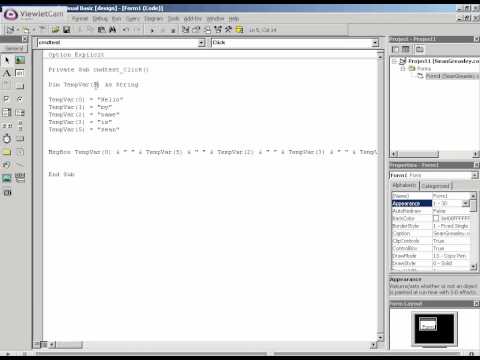Open the procedure dropdown showing Click

[x=375, y=43]
